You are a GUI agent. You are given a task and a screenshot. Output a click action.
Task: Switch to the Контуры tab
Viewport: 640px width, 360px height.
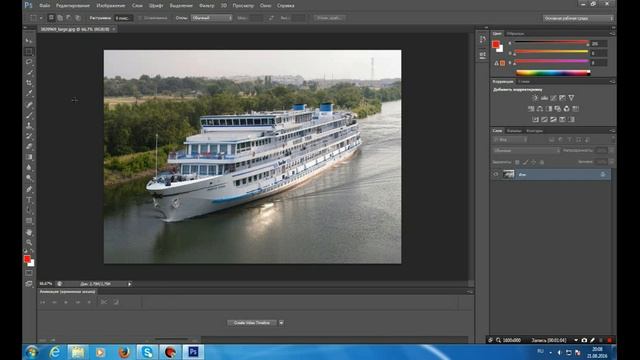pos(534,131)
